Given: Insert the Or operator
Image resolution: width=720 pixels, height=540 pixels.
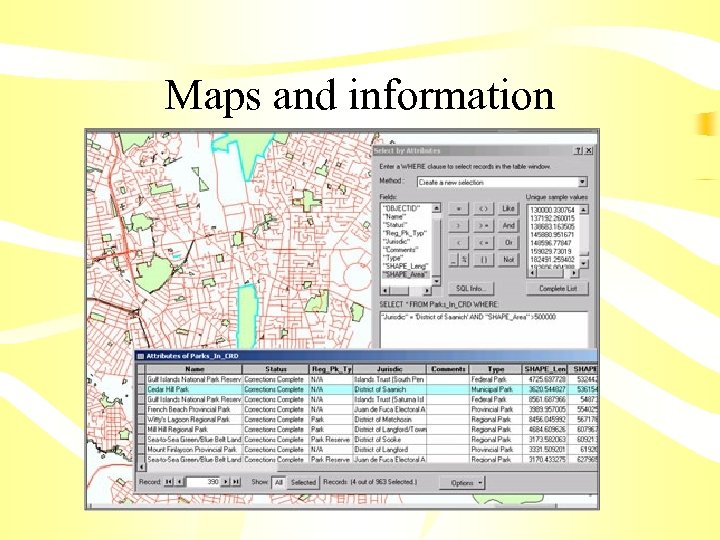Looking at the screenshot, I should pos(508,243).
